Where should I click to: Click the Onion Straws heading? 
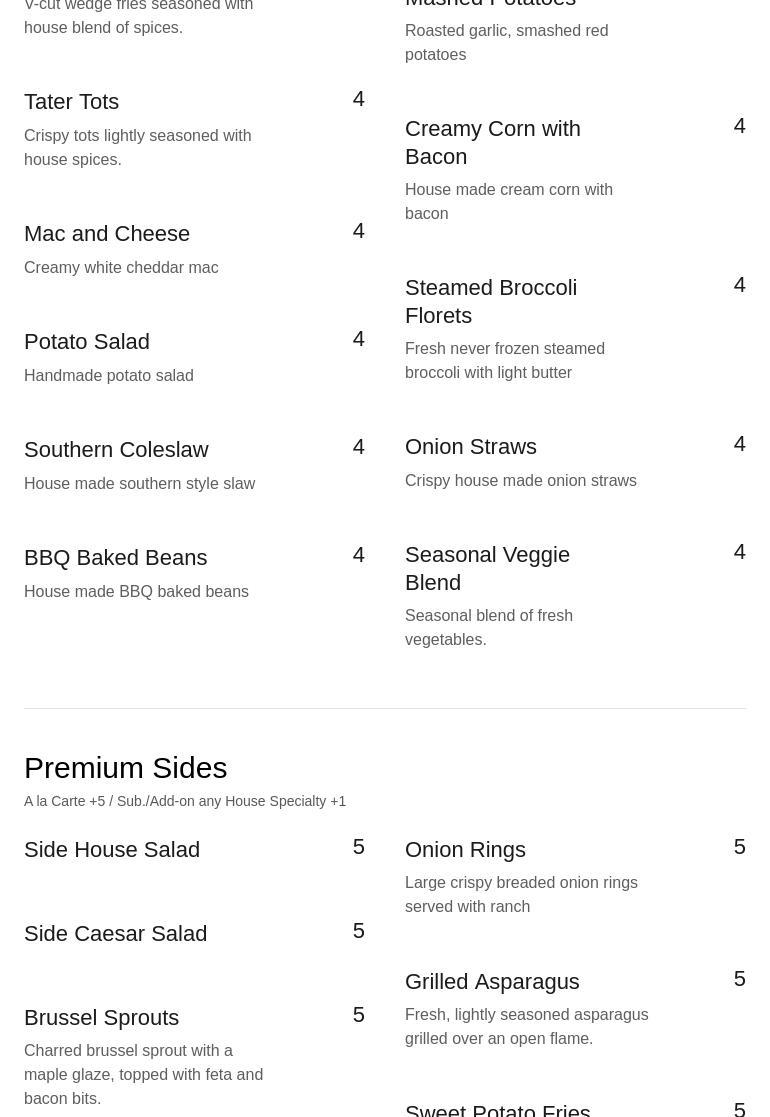pos(471,447)
